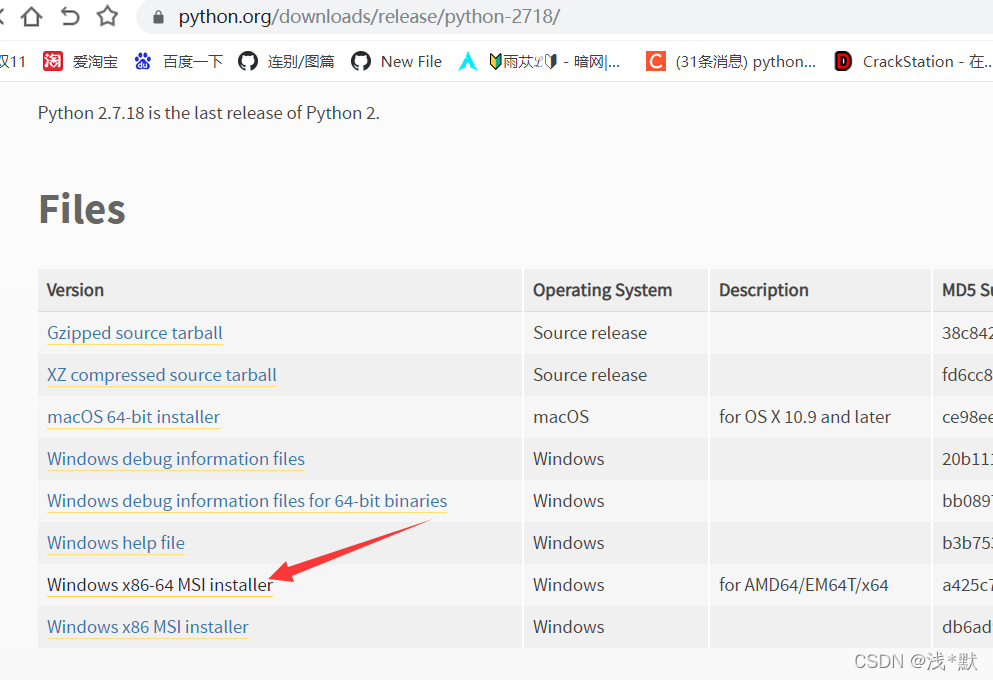This screenshot has width=993, height=680.
Task: Download Windows debug information files for 64-bit binaries
Action: coord(247,501)
